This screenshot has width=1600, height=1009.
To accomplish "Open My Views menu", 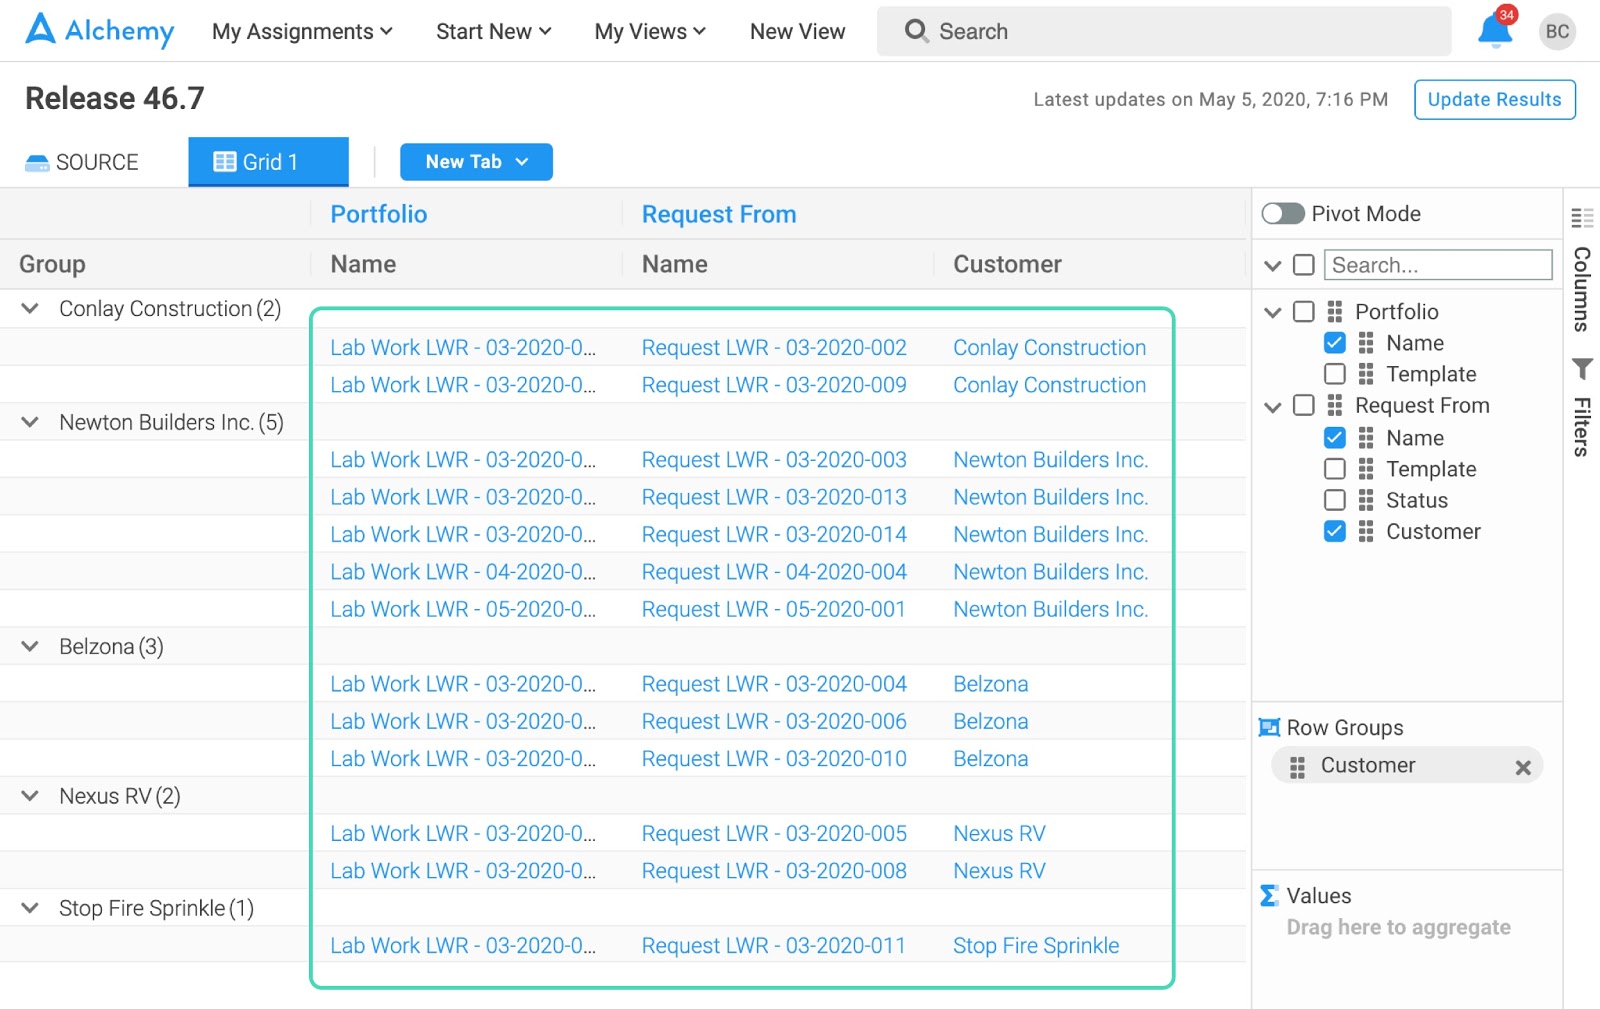I will 650,31.
